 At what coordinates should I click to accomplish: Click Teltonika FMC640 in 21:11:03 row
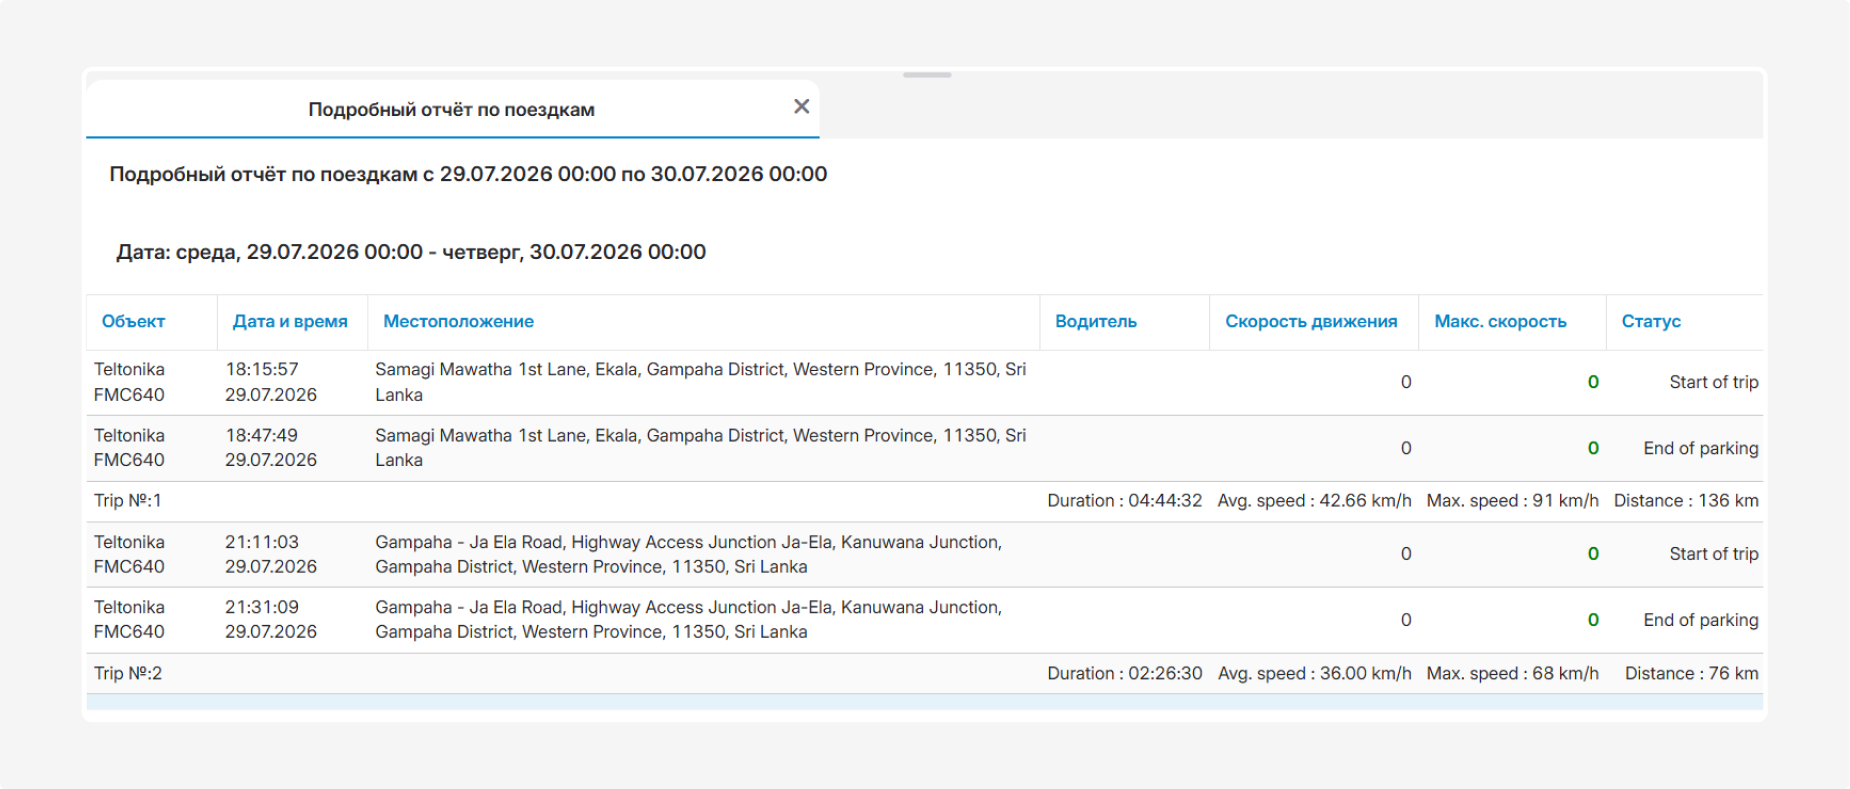pos(130,554)
